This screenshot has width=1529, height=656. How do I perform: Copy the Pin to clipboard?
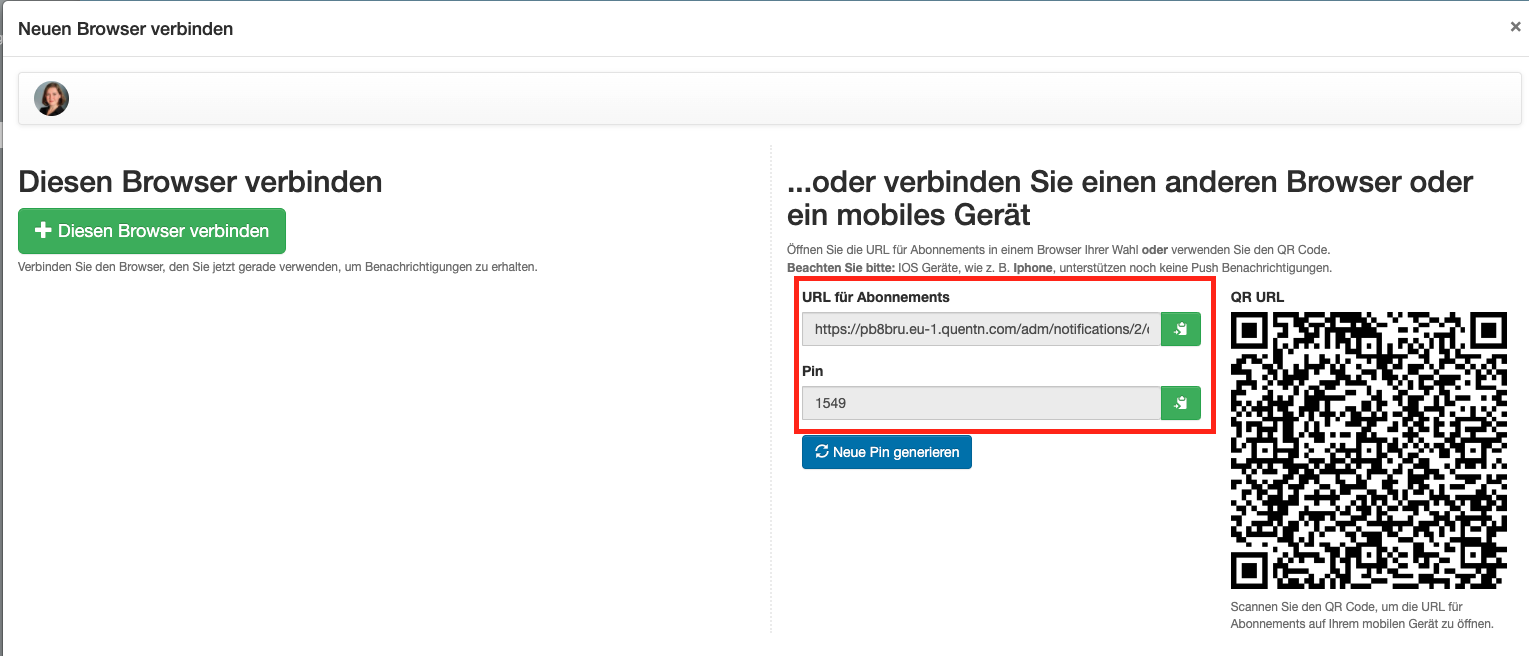[1180, 403]
